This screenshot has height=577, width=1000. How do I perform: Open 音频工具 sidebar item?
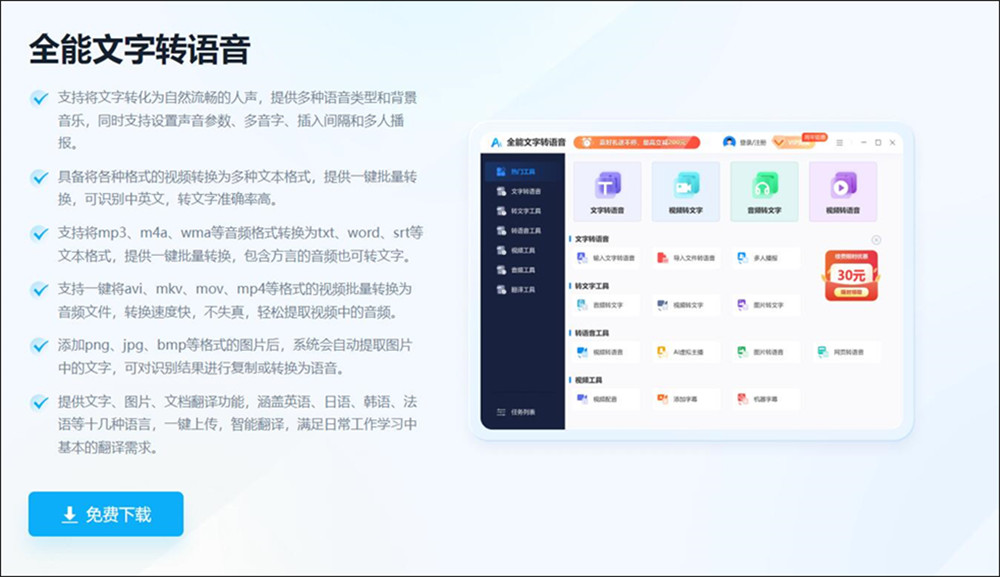click(523, 270)
